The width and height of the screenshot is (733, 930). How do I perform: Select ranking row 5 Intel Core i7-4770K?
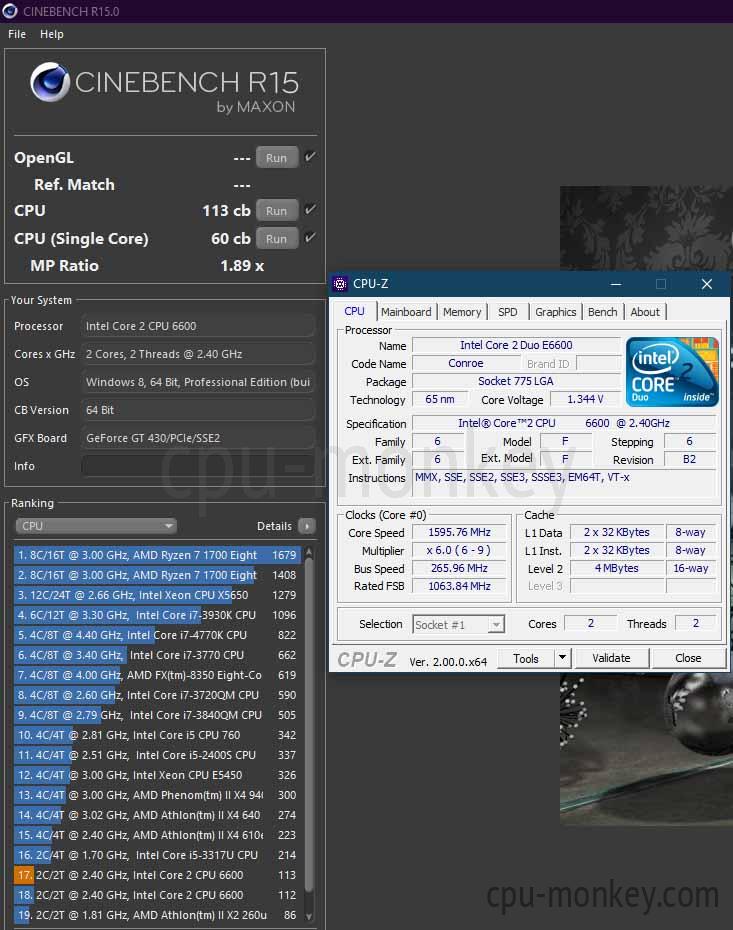[157, 635]
